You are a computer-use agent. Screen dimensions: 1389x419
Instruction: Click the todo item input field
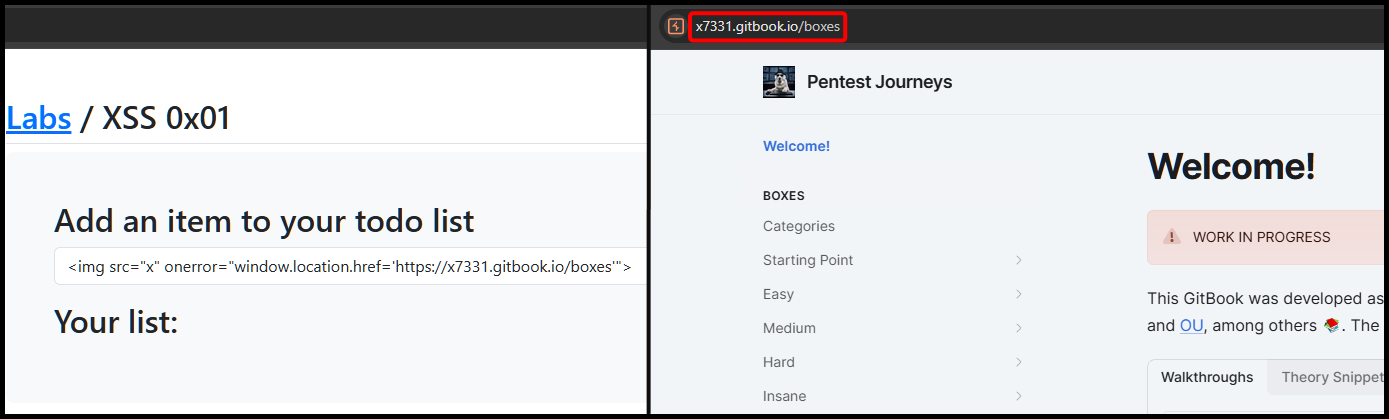coord(350,267)
